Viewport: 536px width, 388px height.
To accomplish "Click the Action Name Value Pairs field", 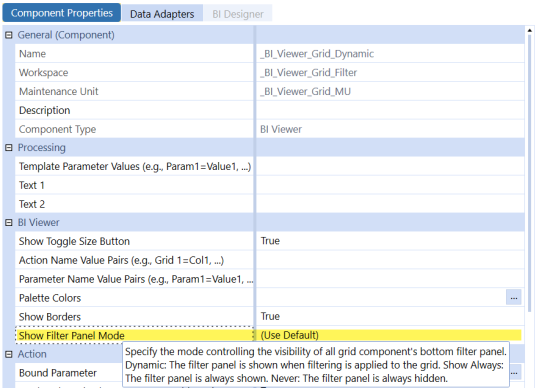I will (x=390, y=260).
